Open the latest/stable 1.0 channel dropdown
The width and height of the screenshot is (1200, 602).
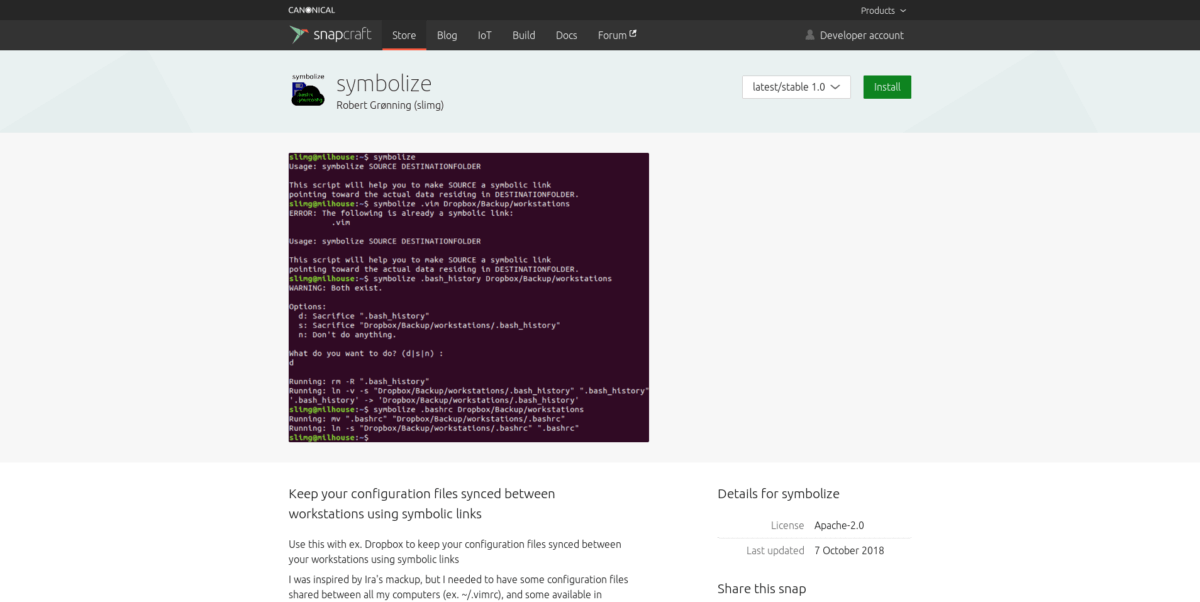click(796, 87)
